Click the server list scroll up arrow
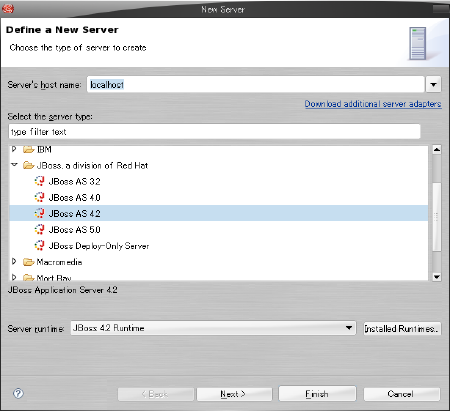 pos(437,149)
